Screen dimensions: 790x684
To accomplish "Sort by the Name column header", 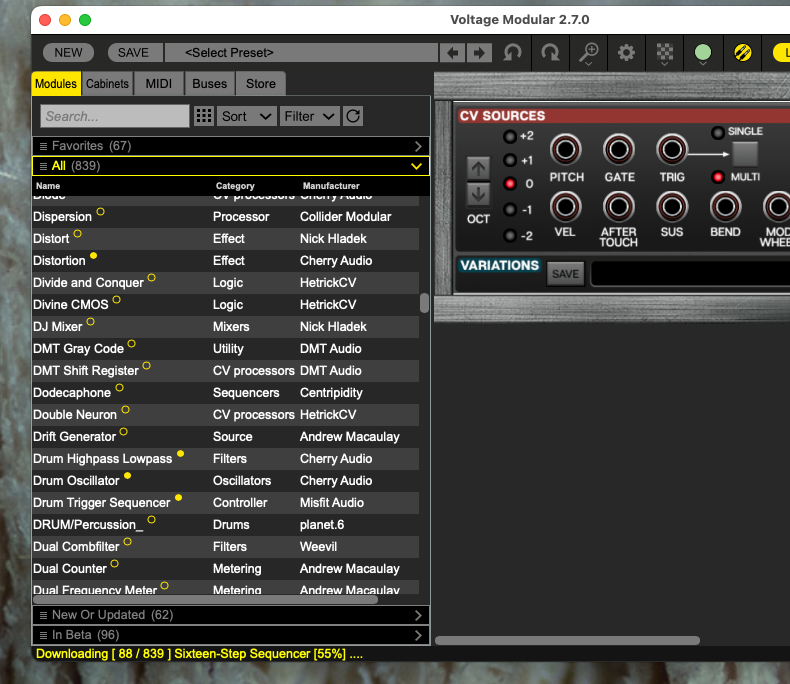I will (x=48, y=186).
